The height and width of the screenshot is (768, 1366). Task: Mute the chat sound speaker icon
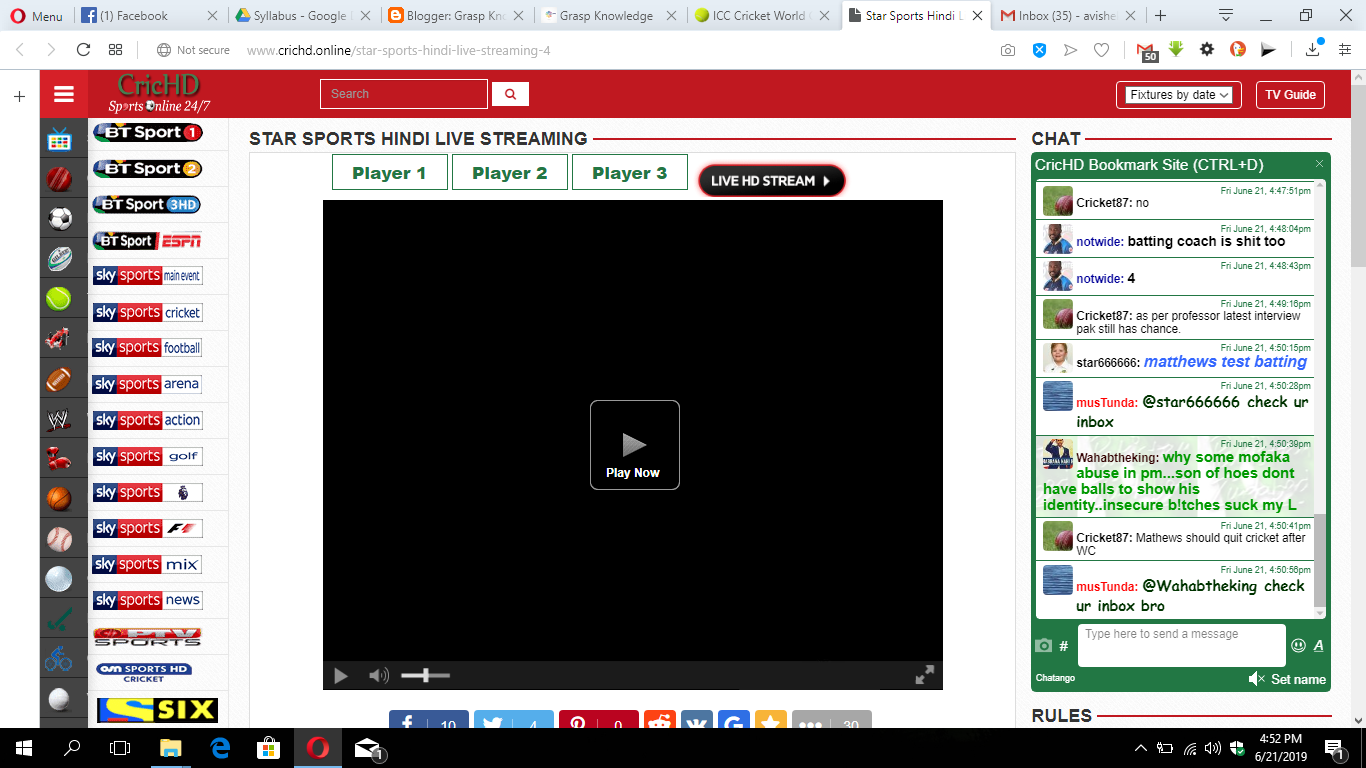click(1257, 679)
